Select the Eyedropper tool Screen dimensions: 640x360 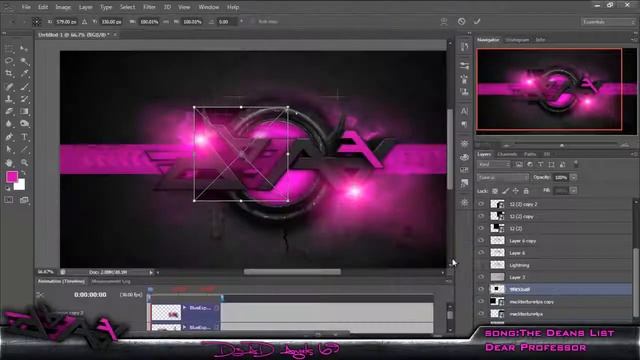pos(24,73)
